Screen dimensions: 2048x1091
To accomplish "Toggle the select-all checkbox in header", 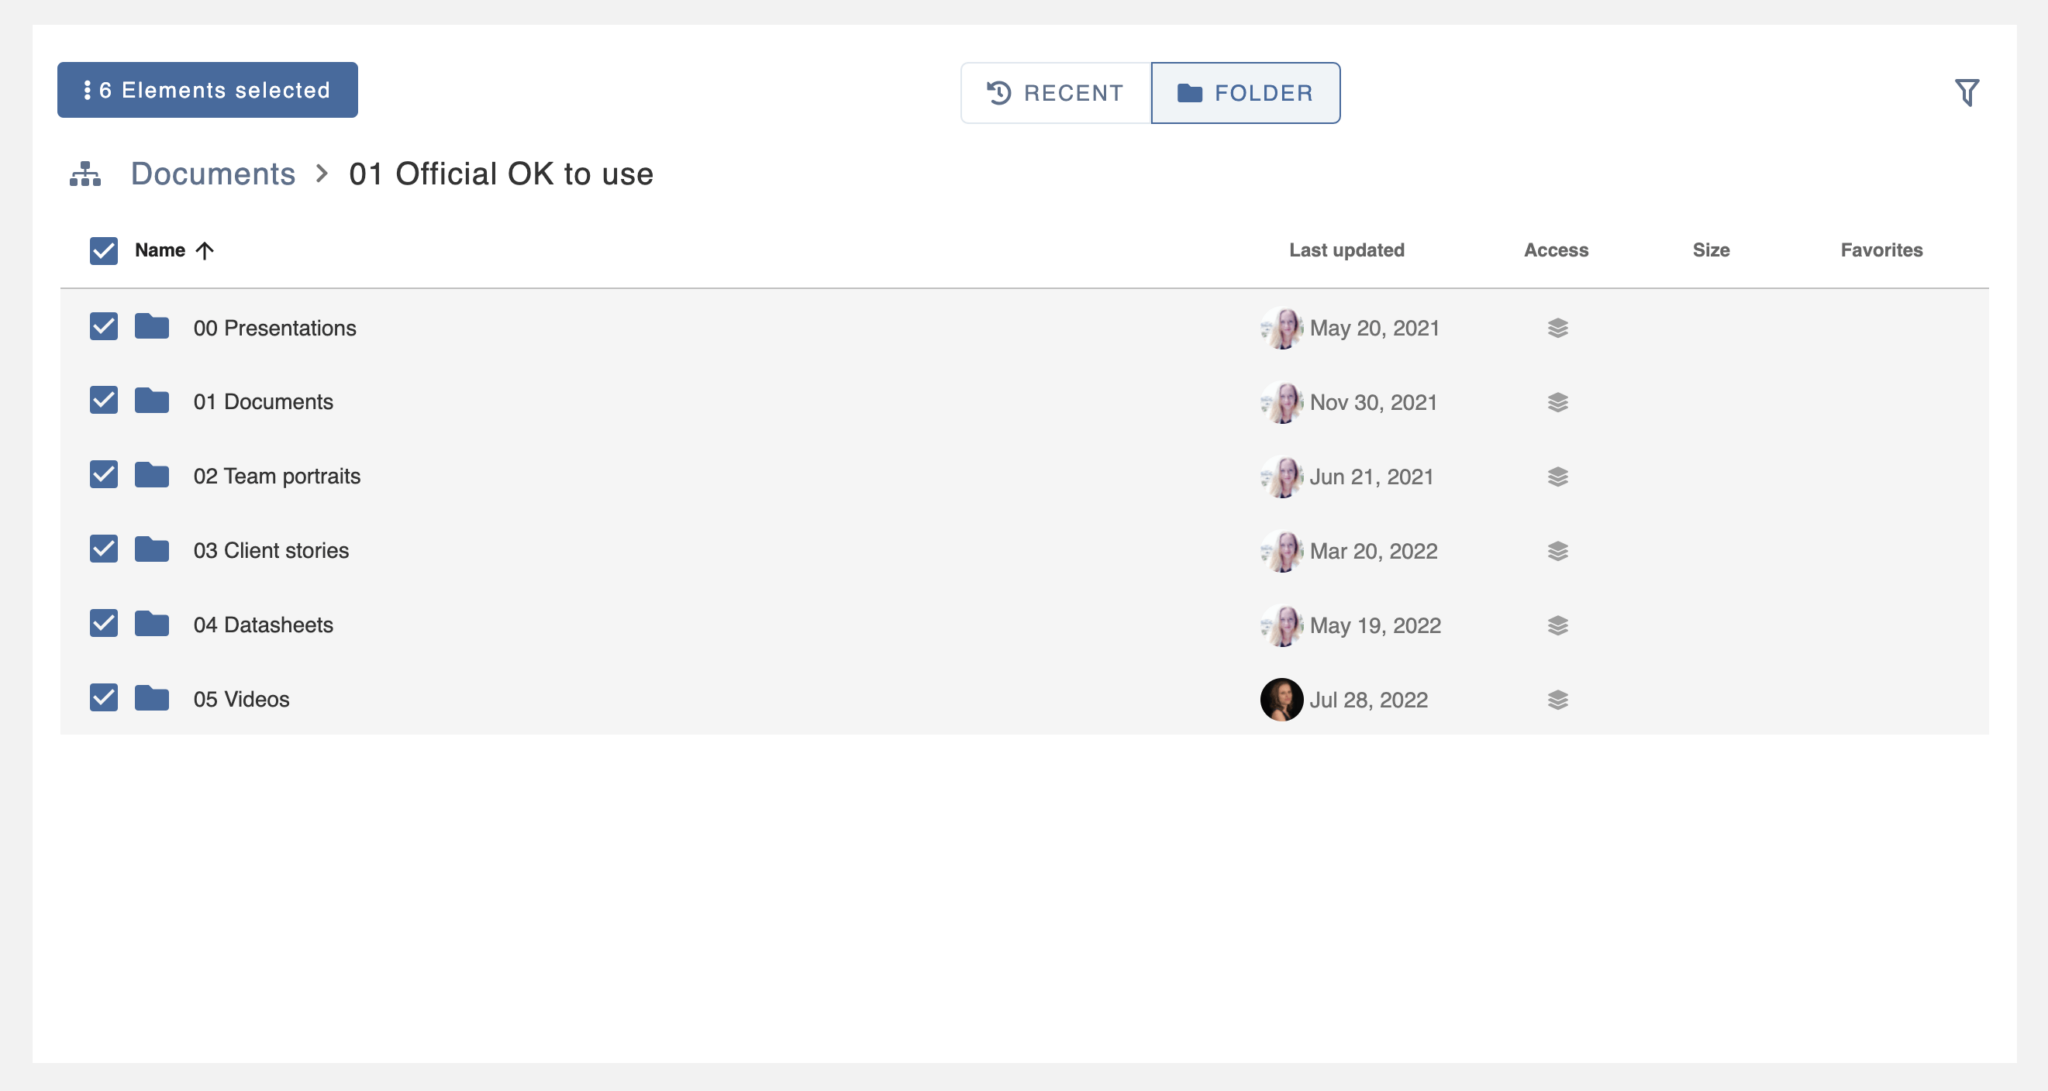I will (x=104, y=249).
